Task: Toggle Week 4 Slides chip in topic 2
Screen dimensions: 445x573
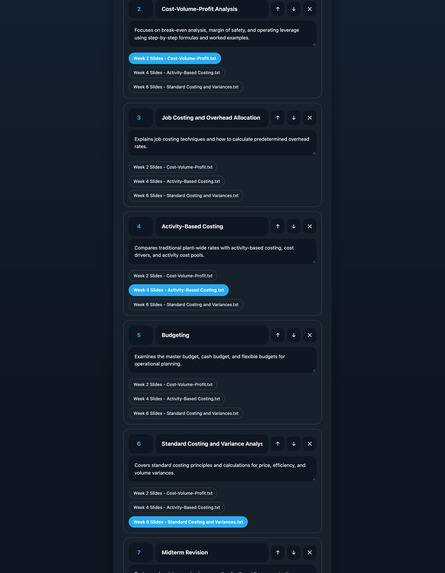Action: tap(176, 73)
